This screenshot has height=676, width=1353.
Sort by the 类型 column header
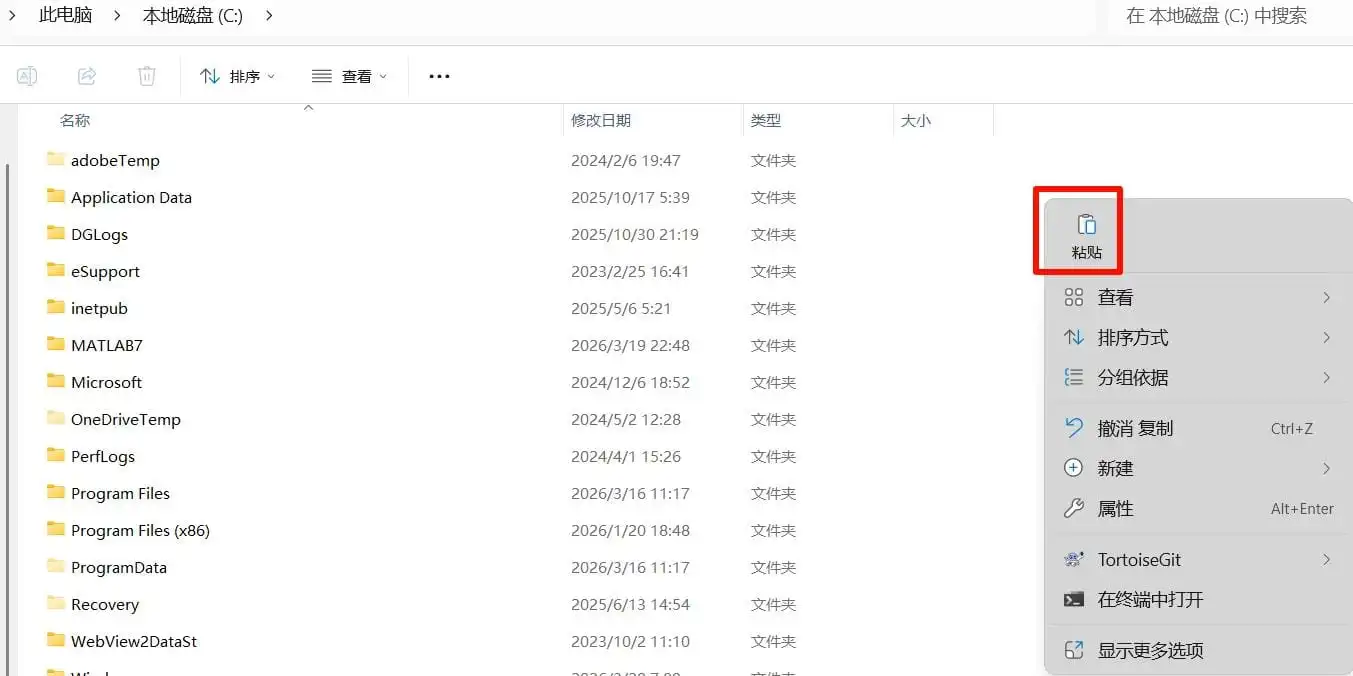pos(766,120)
